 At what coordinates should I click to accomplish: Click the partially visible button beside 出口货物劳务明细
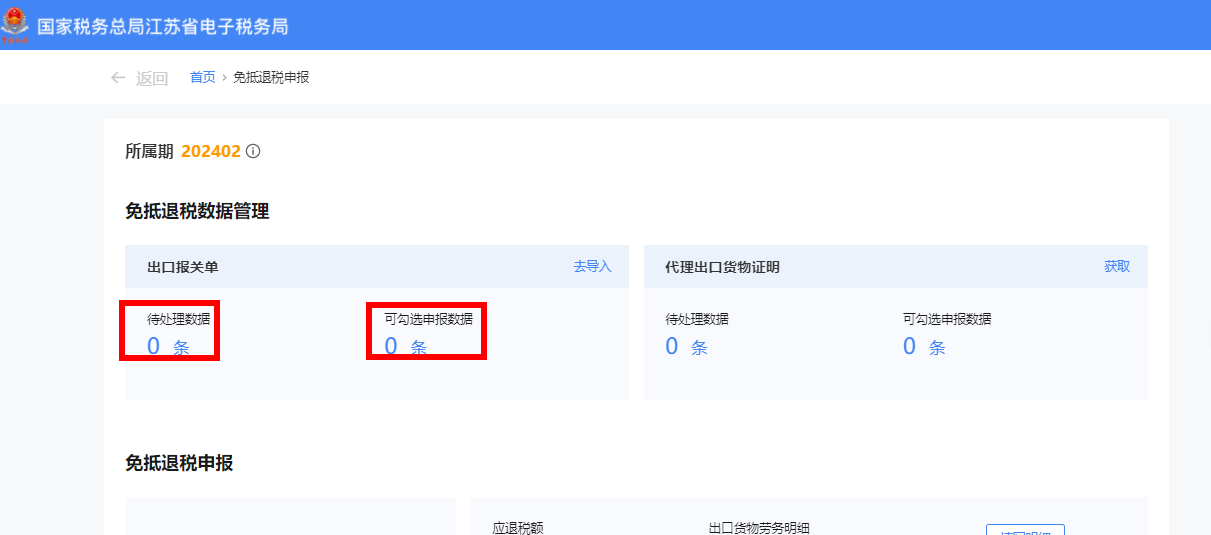tap(1025, 530)
